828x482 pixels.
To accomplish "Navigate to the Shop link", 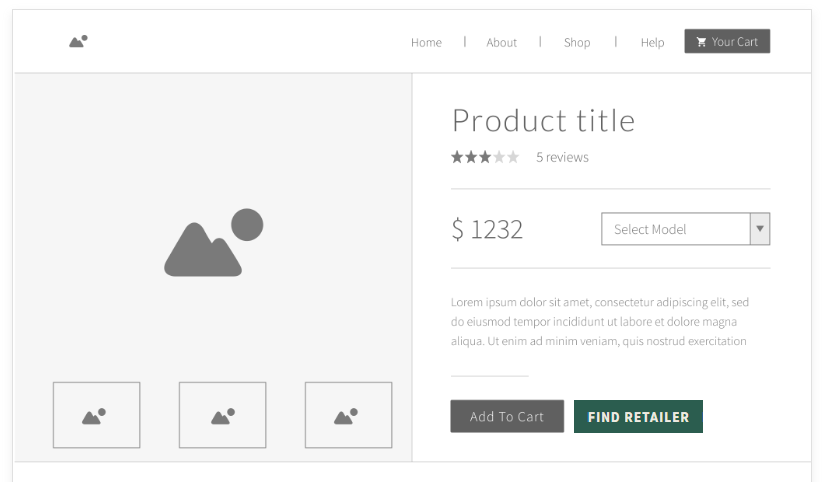I will [577, 42].
